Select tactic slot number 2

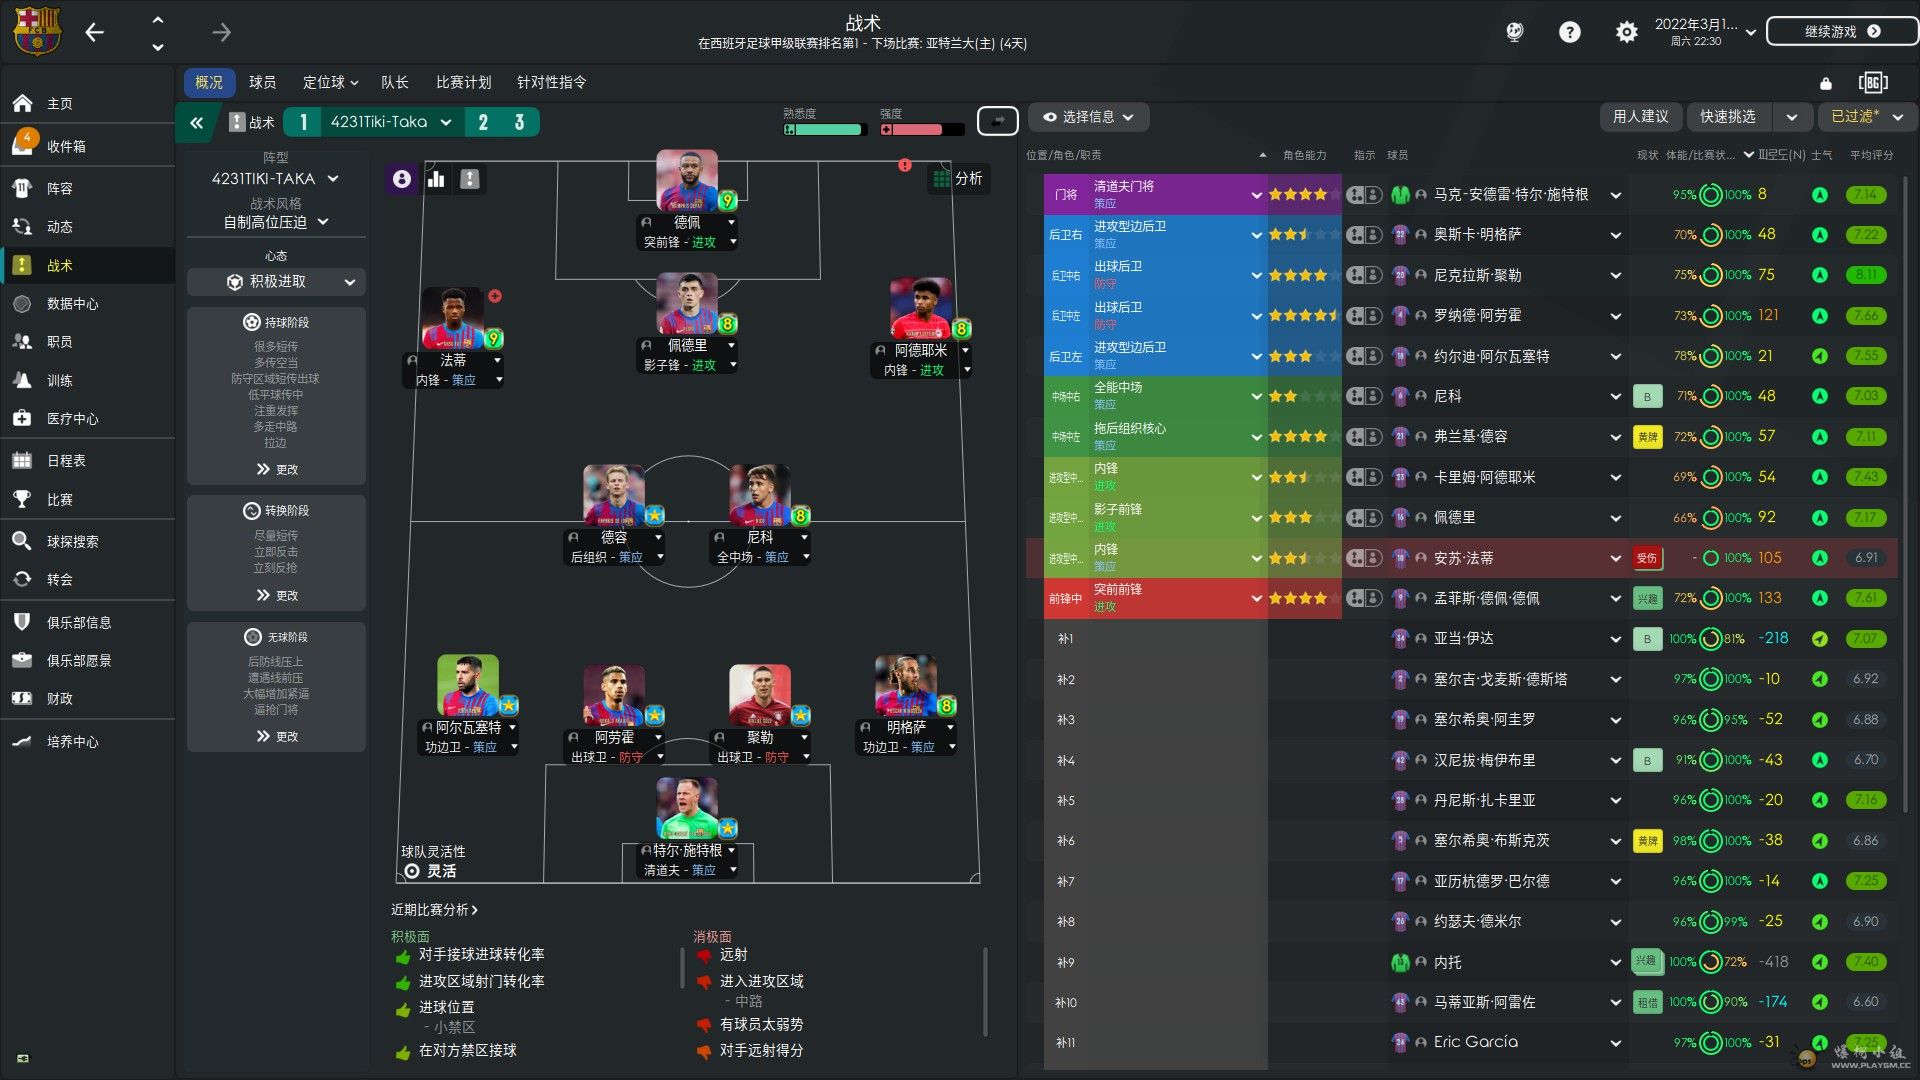coord(483,122)
